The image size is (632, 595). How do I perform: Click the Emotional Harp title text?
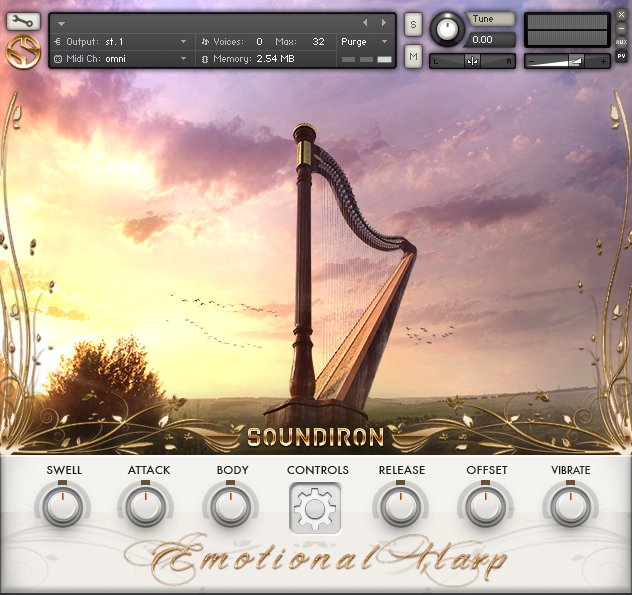[316, 558]
